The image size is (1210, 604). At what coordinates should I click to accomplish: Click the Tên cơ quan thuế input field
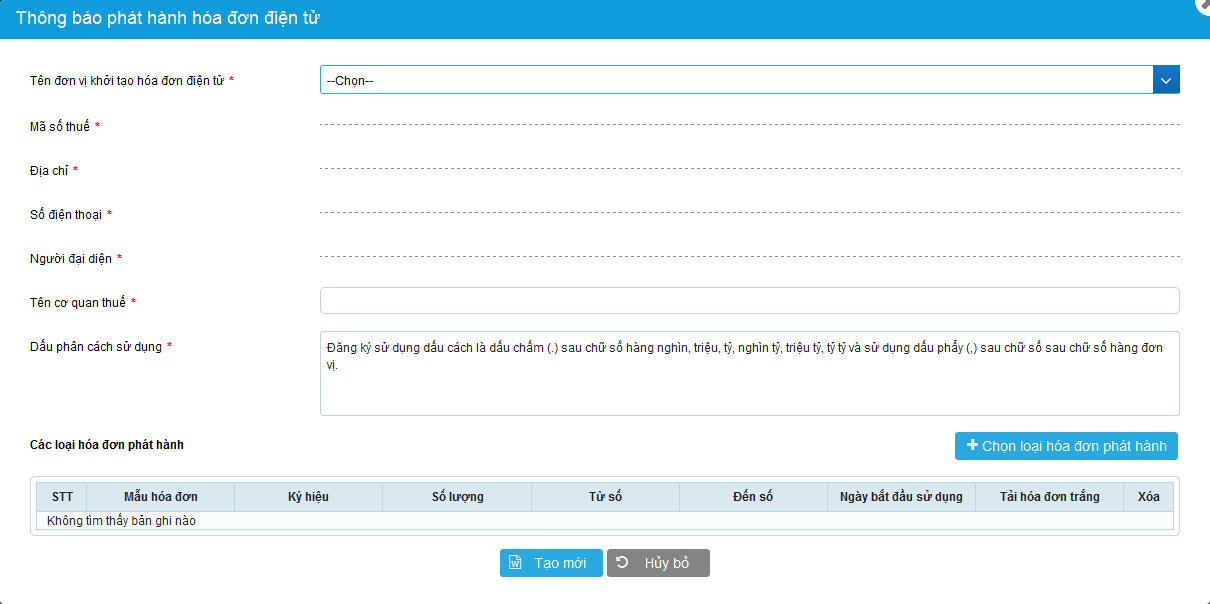[749, 301]
